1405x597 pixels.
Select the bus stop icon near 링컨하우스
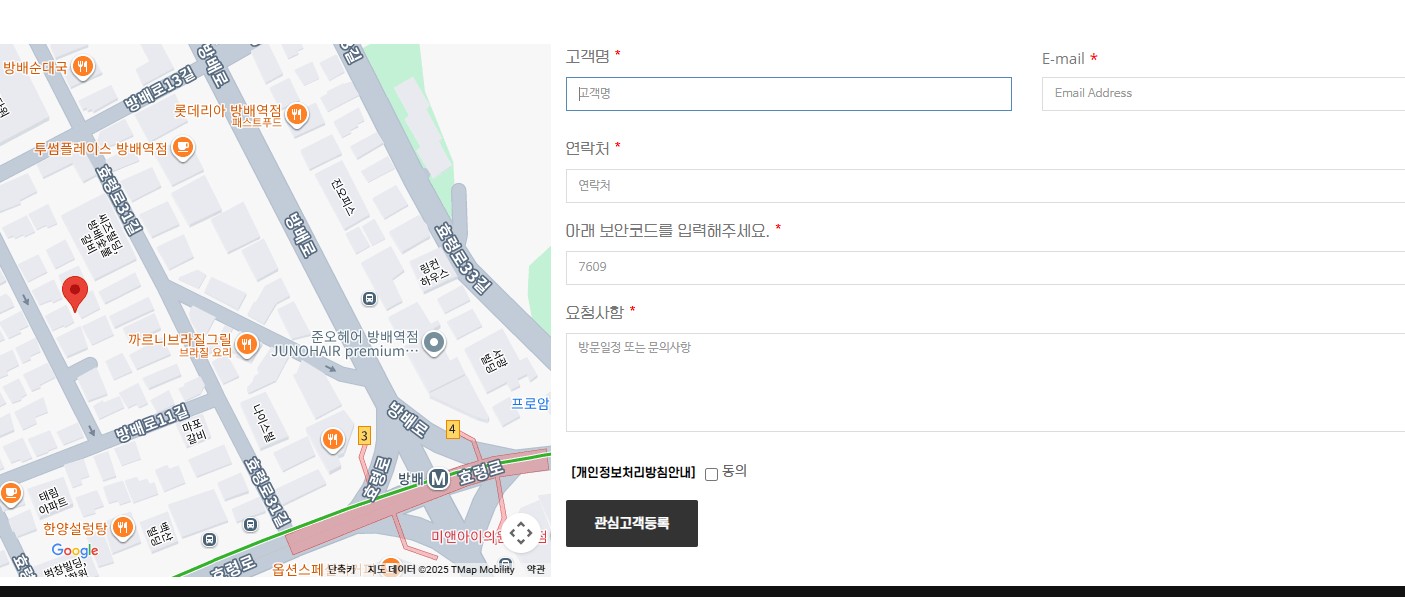(x=369, y=298)
